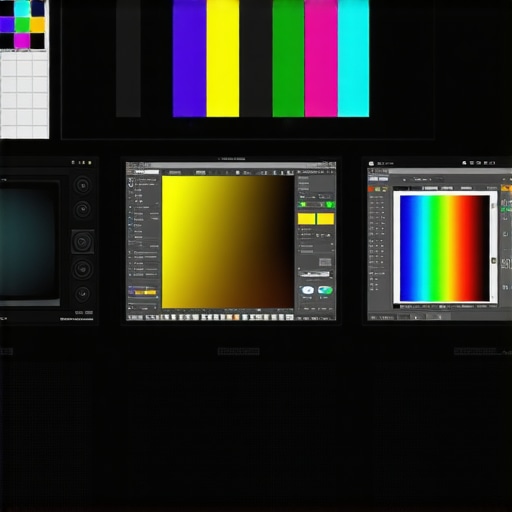
Task: Click the right green button above the yellow swatches
Action: point(329,204)
